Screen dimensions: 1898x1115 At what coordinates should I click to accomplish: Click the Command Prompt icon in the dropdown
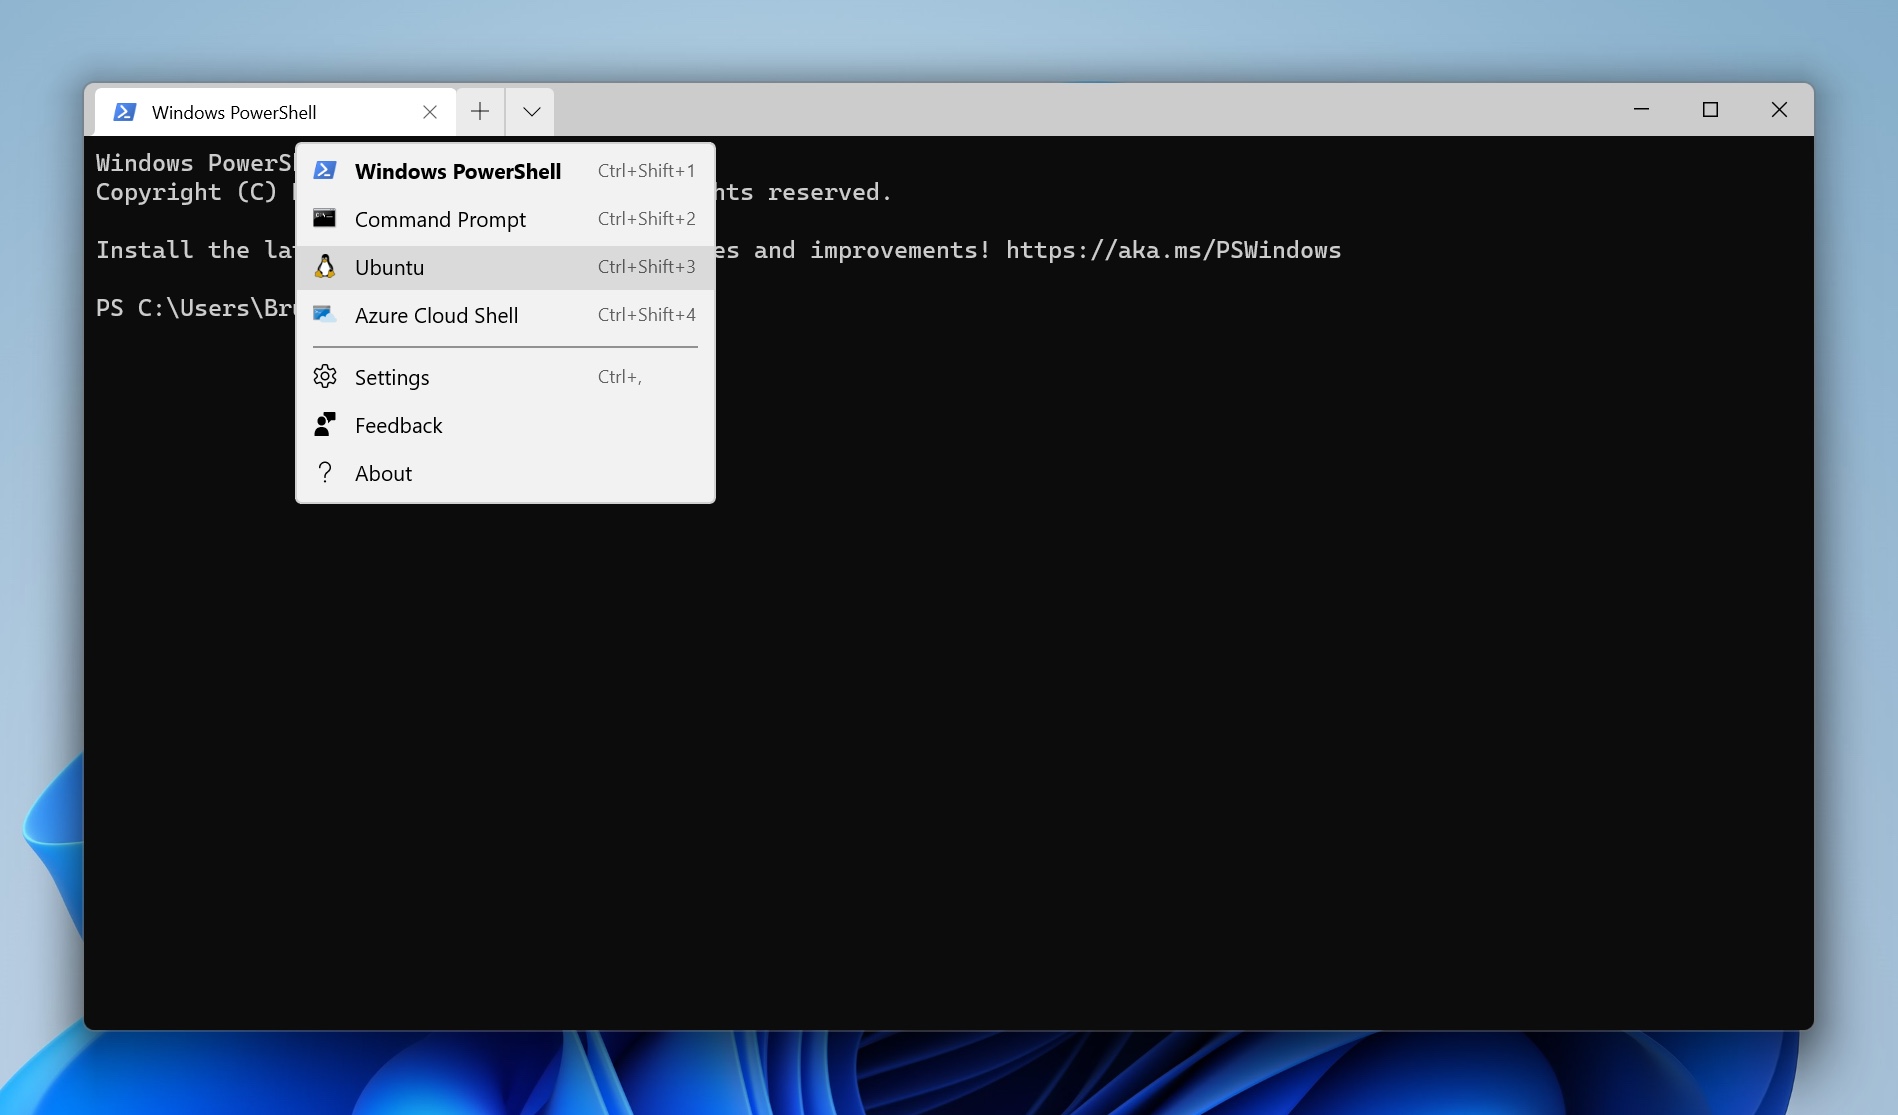(325, 218)
